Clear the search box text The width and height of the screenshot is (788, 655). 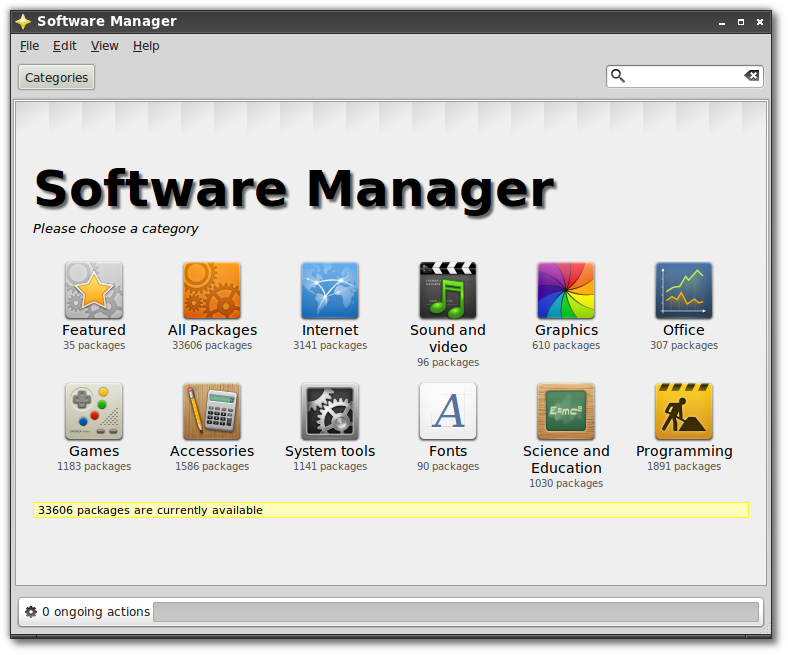coord(752,76)
